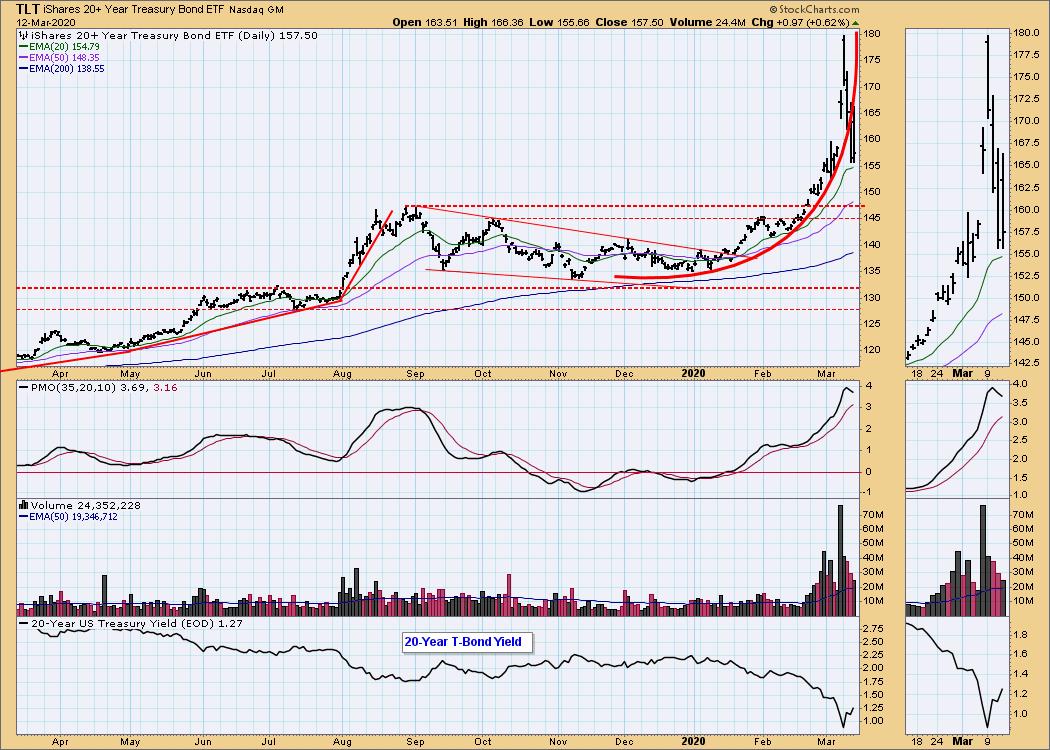Image resolution: width=1050 pixels, height=750 pixels.
Task: Click the High 166.36 value
Action: [493, 22]
